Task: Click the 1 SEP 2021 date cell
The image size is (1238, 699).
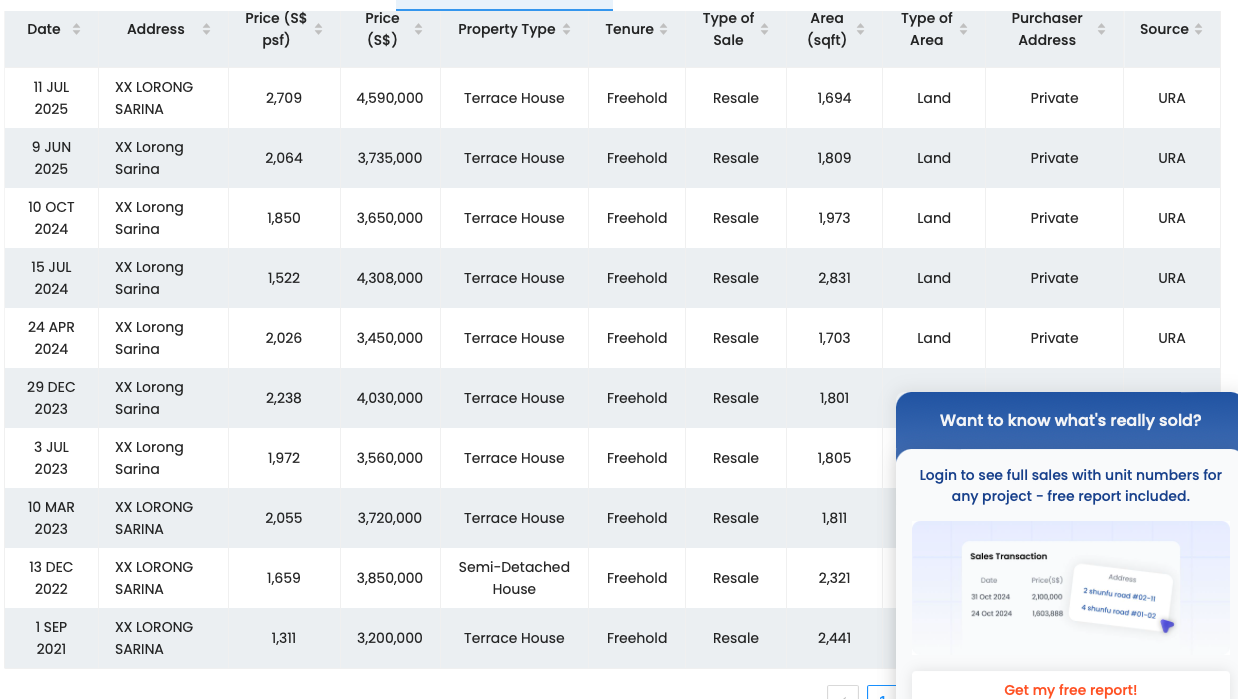Action: pyautogui.click(x=51, y=638)
